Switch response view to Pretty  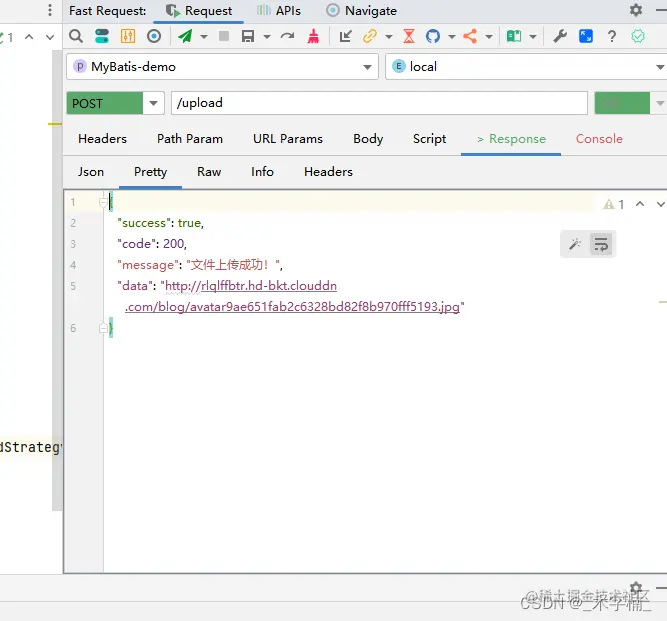click(x=150, y=172)
